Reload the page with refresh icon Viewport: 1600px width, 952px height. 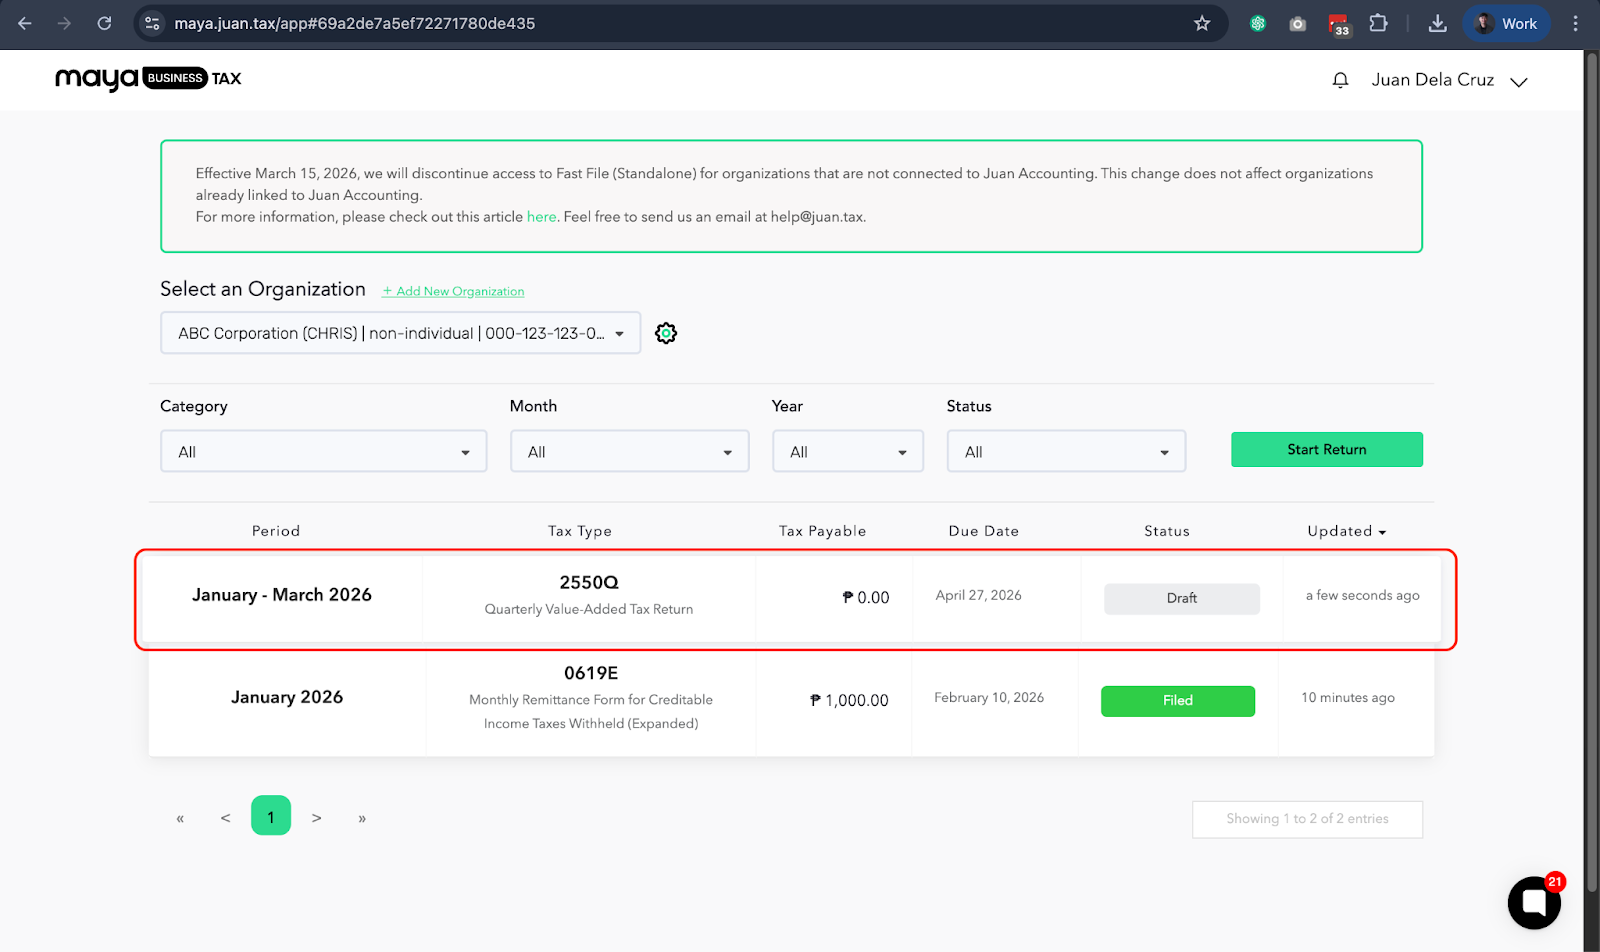tap(104, 23)
